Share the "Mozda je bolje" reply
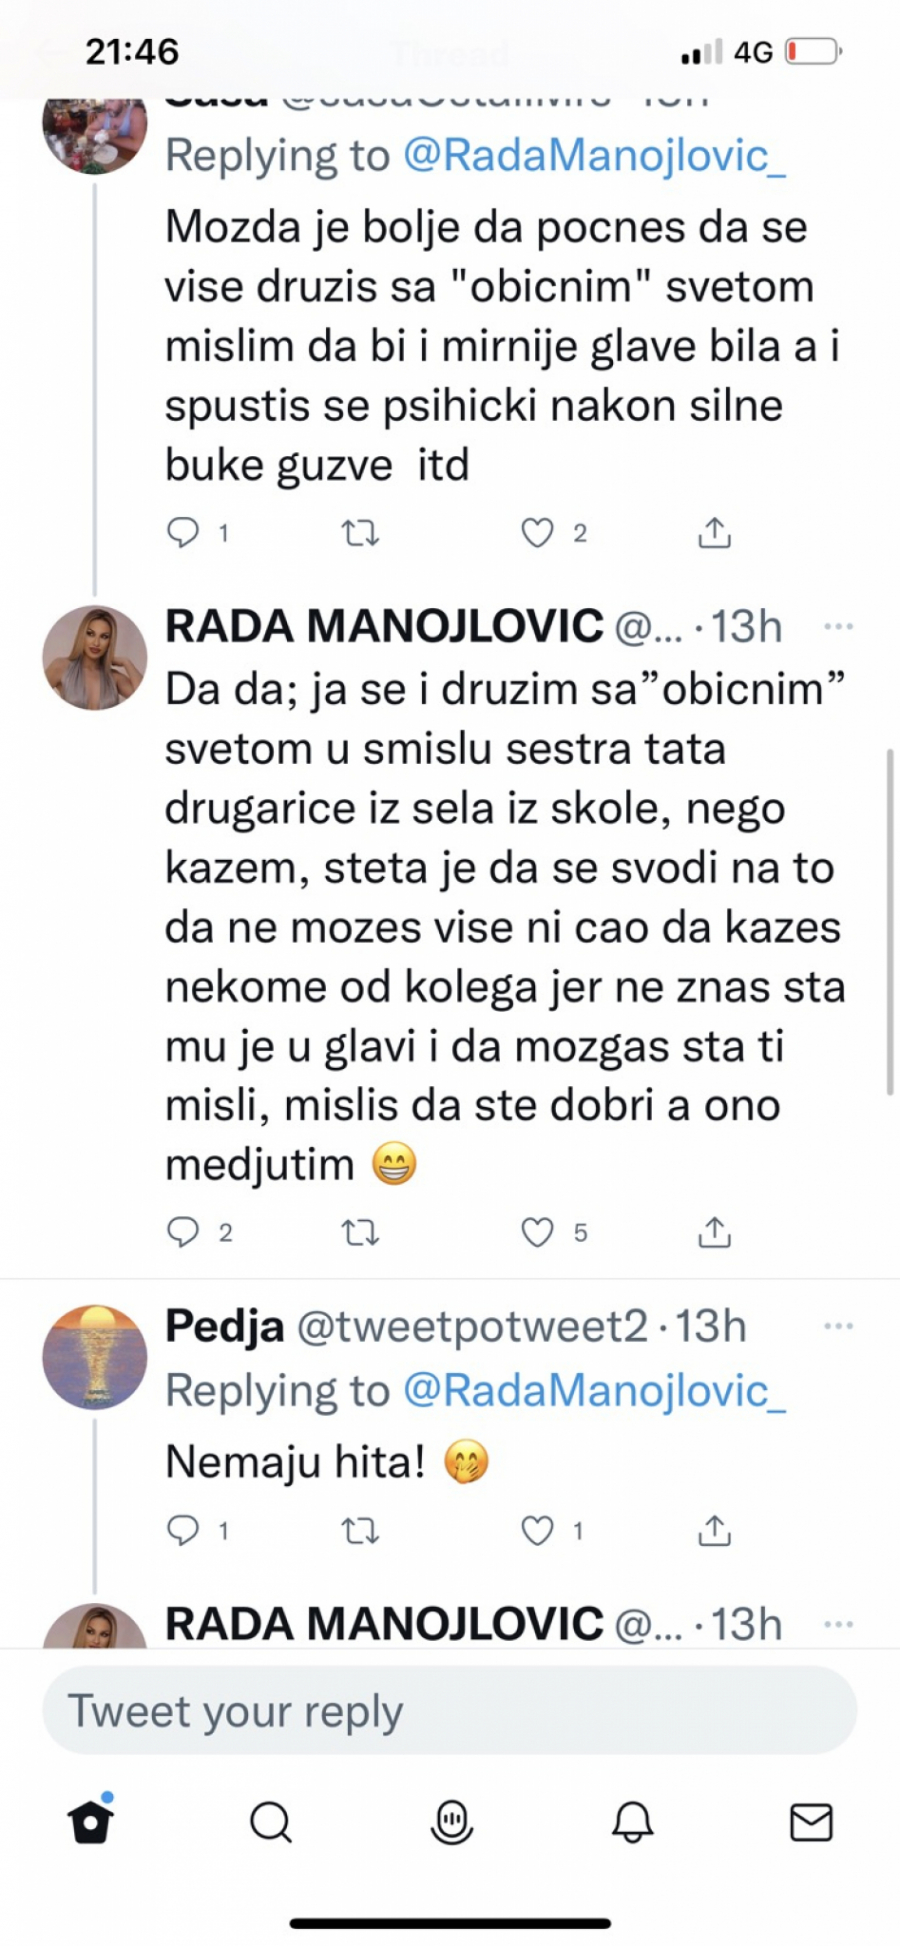Screen dimensions: 900x1946 714,533
